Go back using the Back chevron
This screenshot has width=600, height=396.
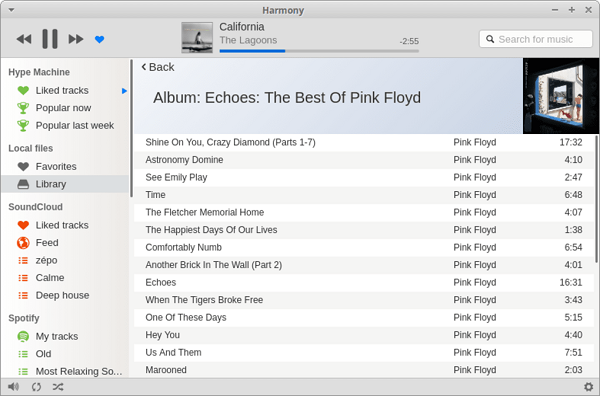158,67
